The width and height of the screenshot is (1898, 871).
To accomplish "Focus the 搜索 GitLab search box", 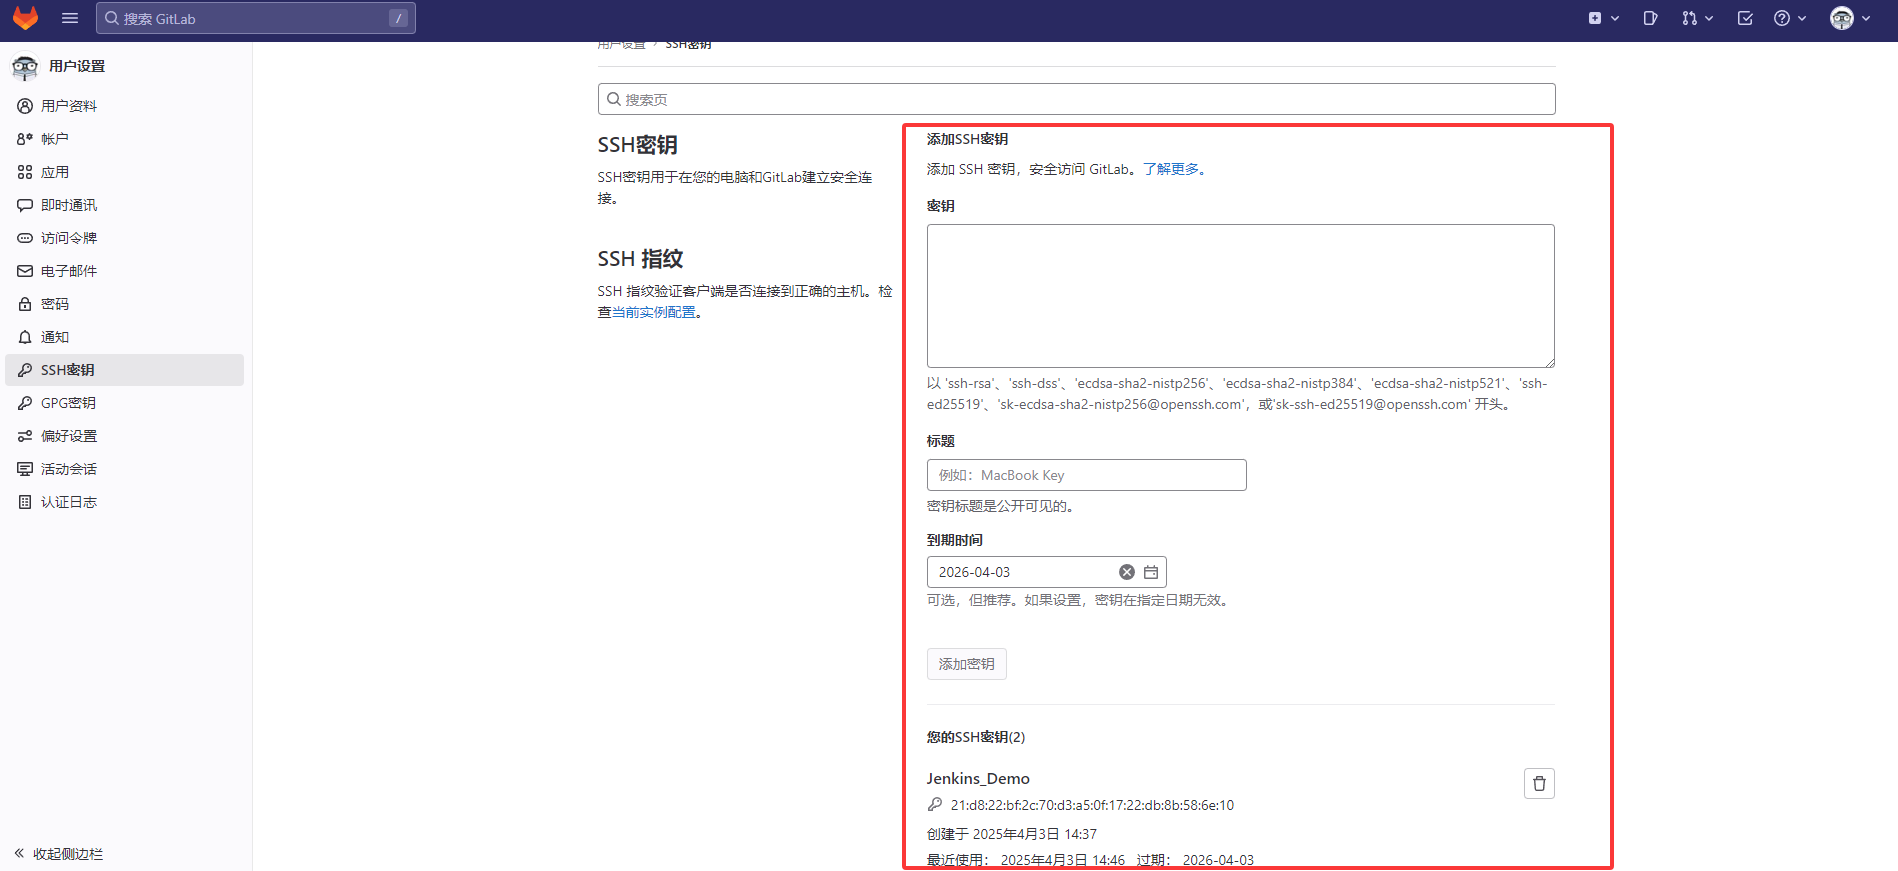I will (256, 18).
